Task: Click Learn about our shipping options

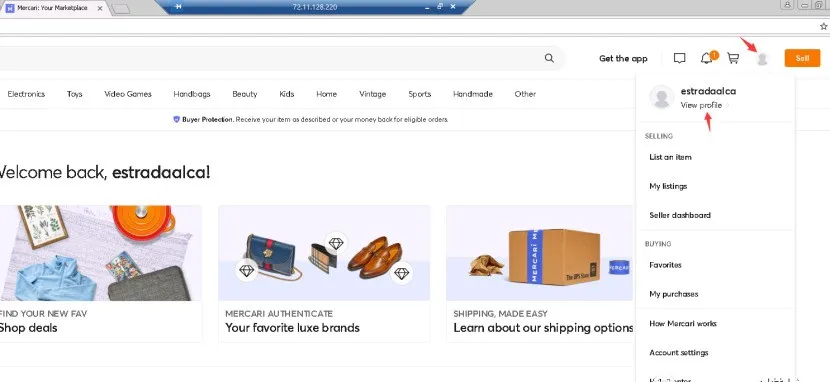Action: click(543, 328)
